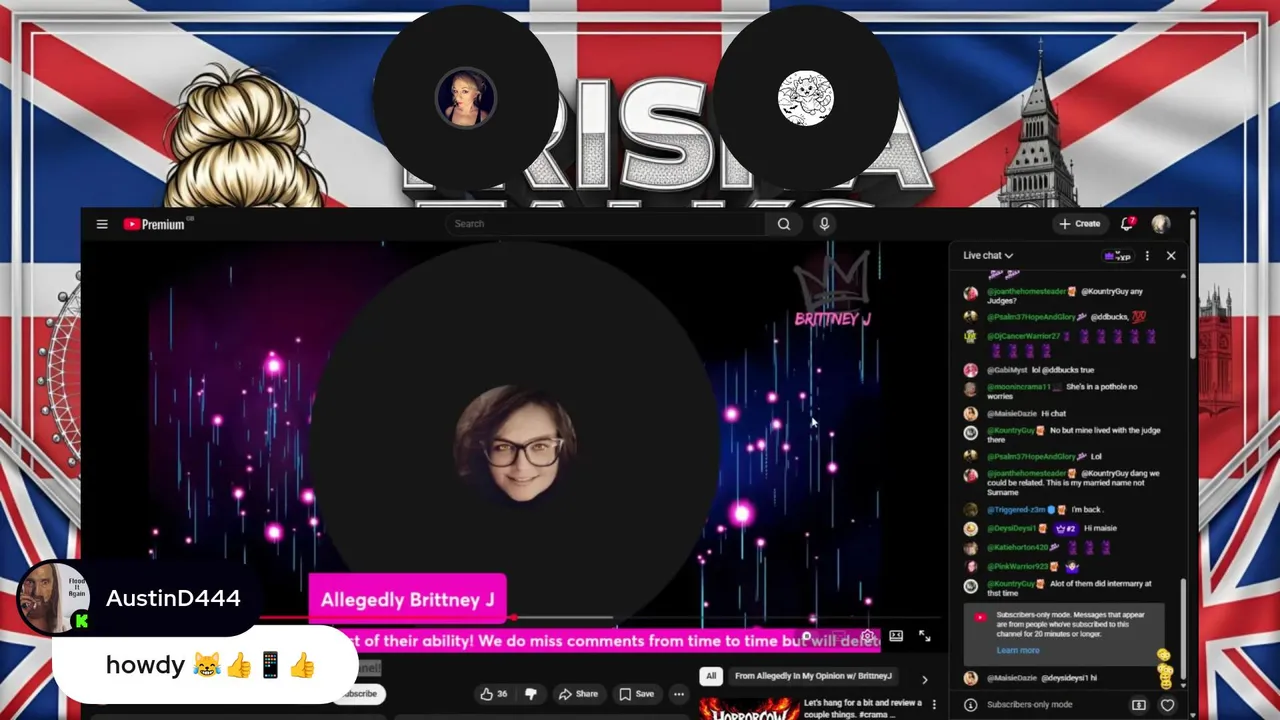1280x720 pixels.
Task: Dislike the video with thumbs down
Action: point(531,694)
